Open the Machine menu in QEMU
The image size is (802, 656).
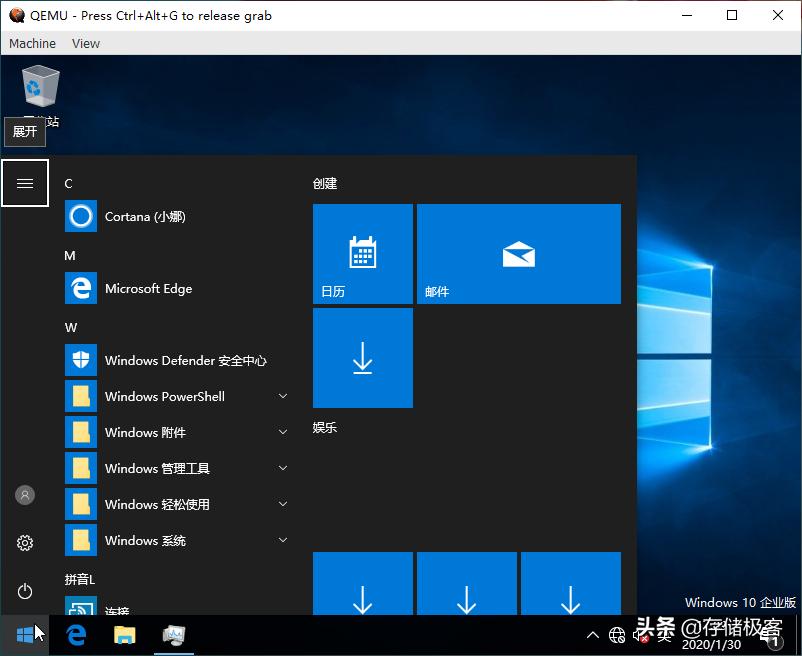pos(32,44)
